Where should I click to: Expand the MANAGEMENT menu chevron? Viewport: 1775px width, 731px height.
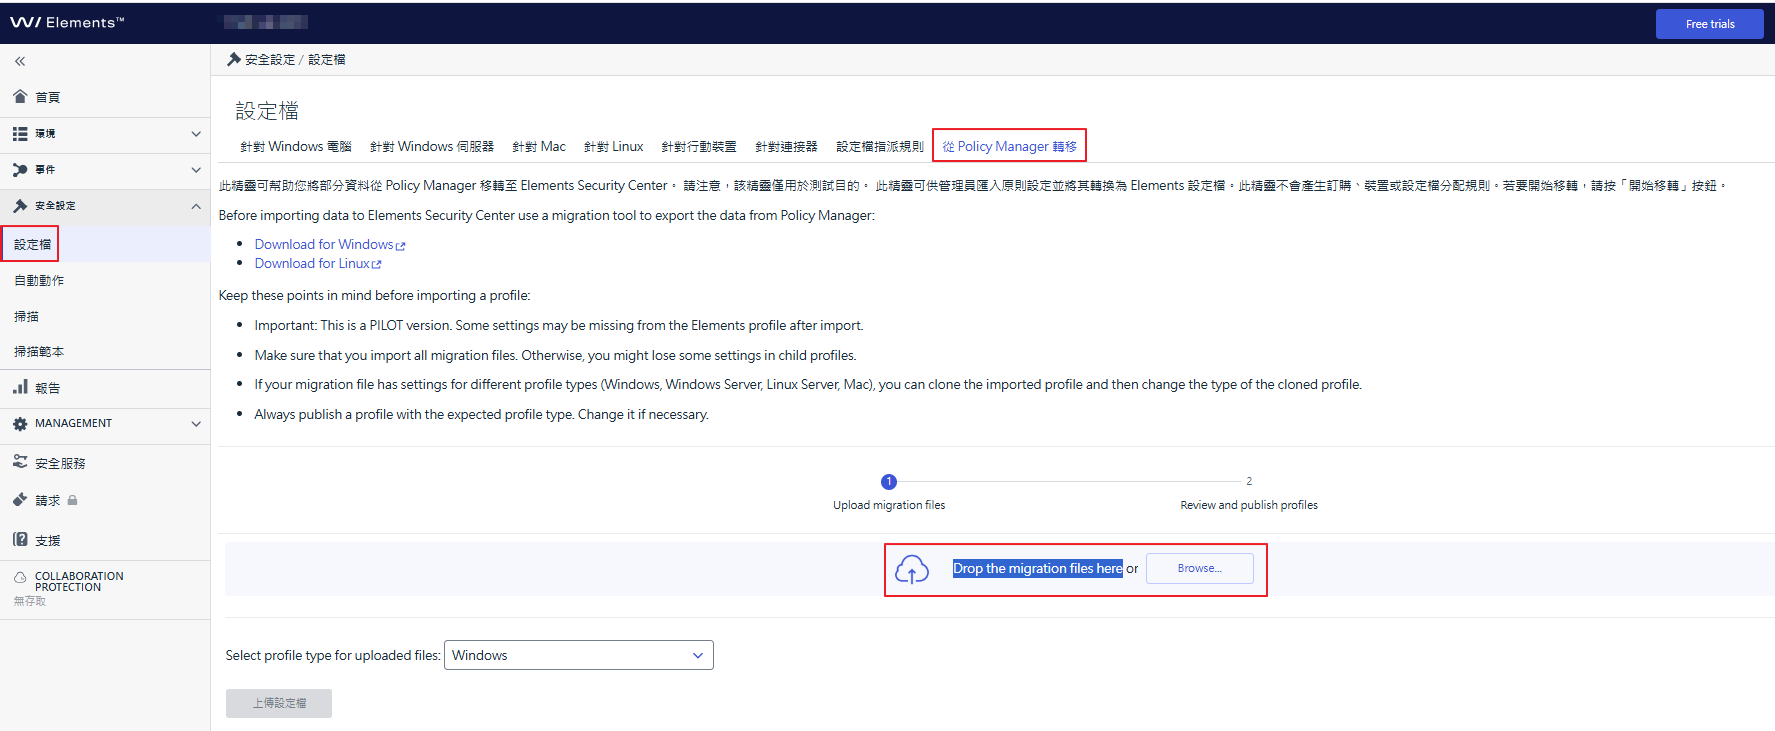[x=196, y=424]
